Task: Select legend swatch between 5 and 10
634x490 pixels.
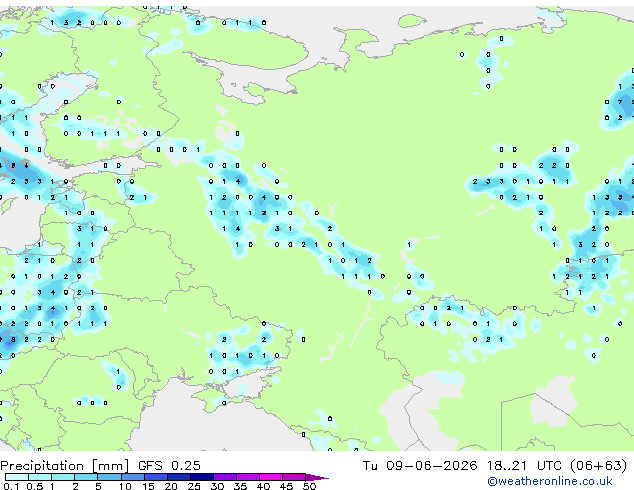Action: tap(110, 477)
